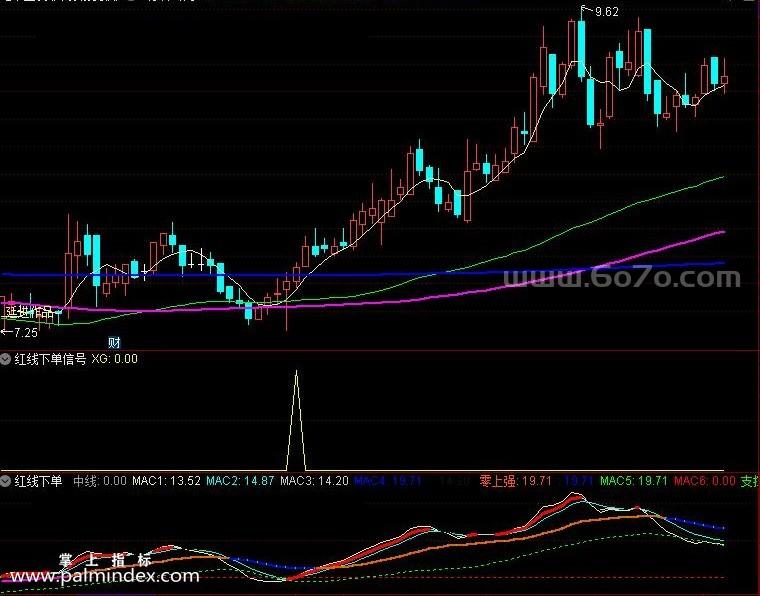
Task: Click the 7.25 low price label
Action: click(x=26, y=333)
